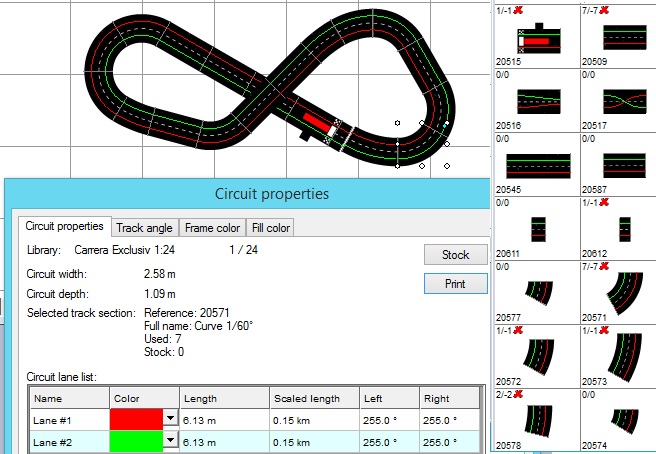Image resolution: width=656 pixels, height=454 pixels.
Task: Click the Stock button
Action: [455, 255]
